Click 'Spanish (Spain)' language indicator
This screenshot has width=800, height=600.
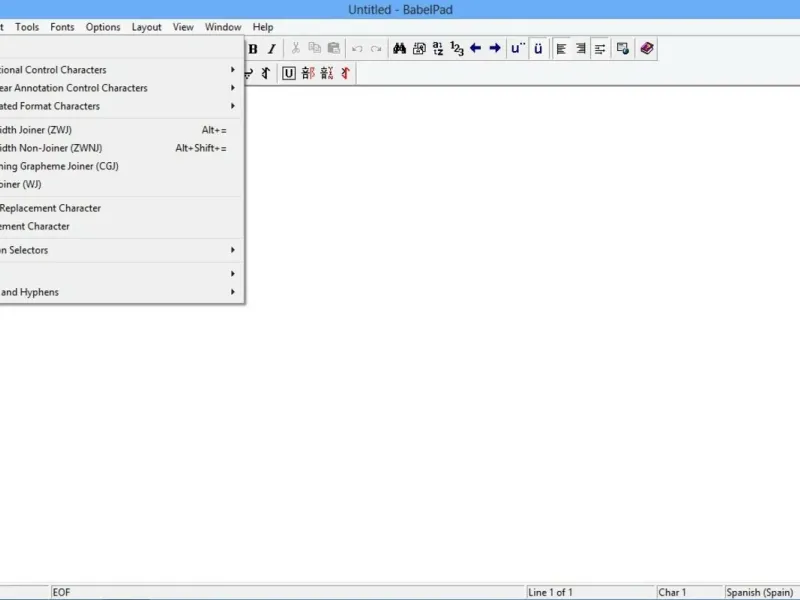click(762, 592)
